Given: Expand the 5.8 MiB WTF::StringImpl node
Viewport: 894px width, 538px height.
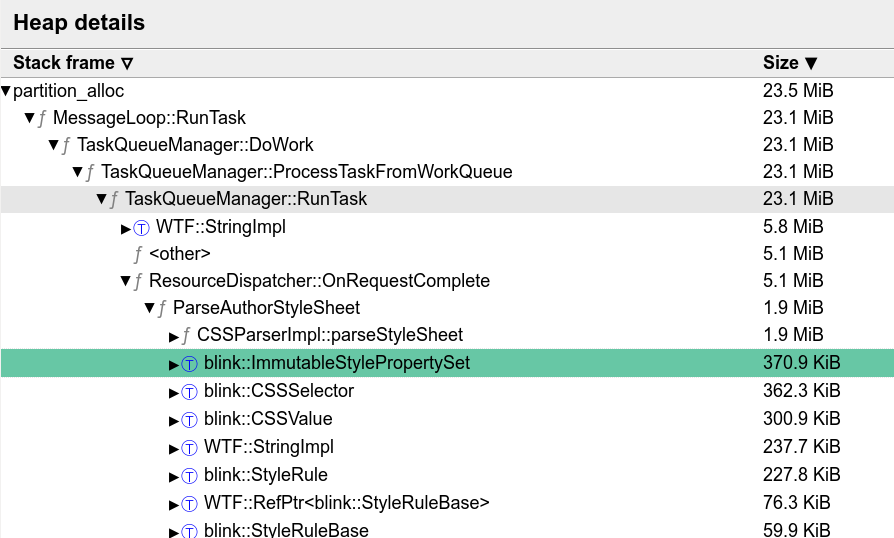Looking at the screenshot, I should (x=126, y=229).
